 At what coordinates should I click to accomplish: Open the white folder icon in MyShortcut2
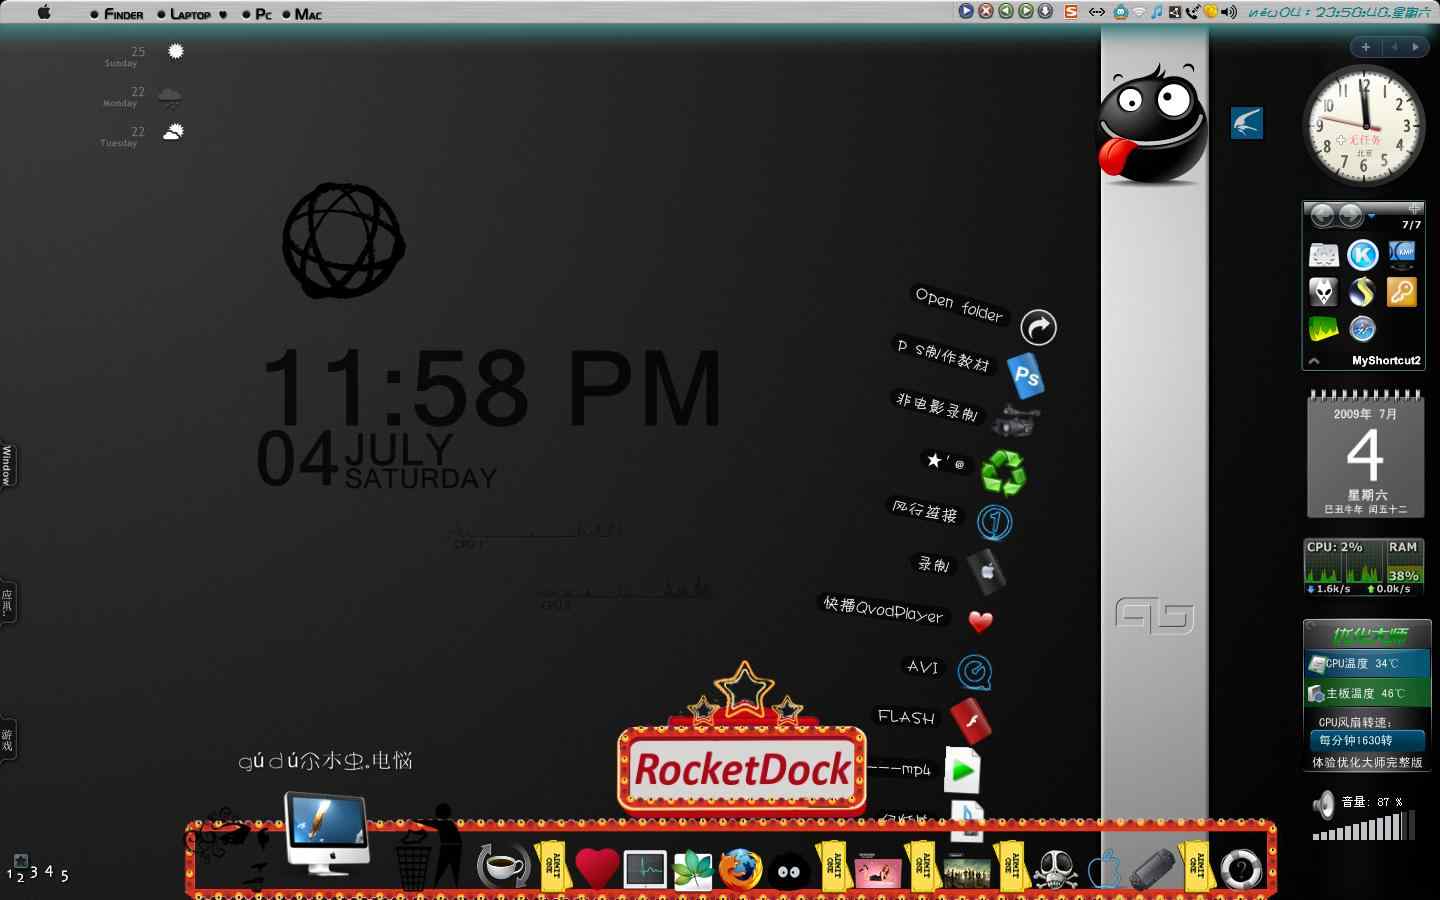coord(1323,256)
